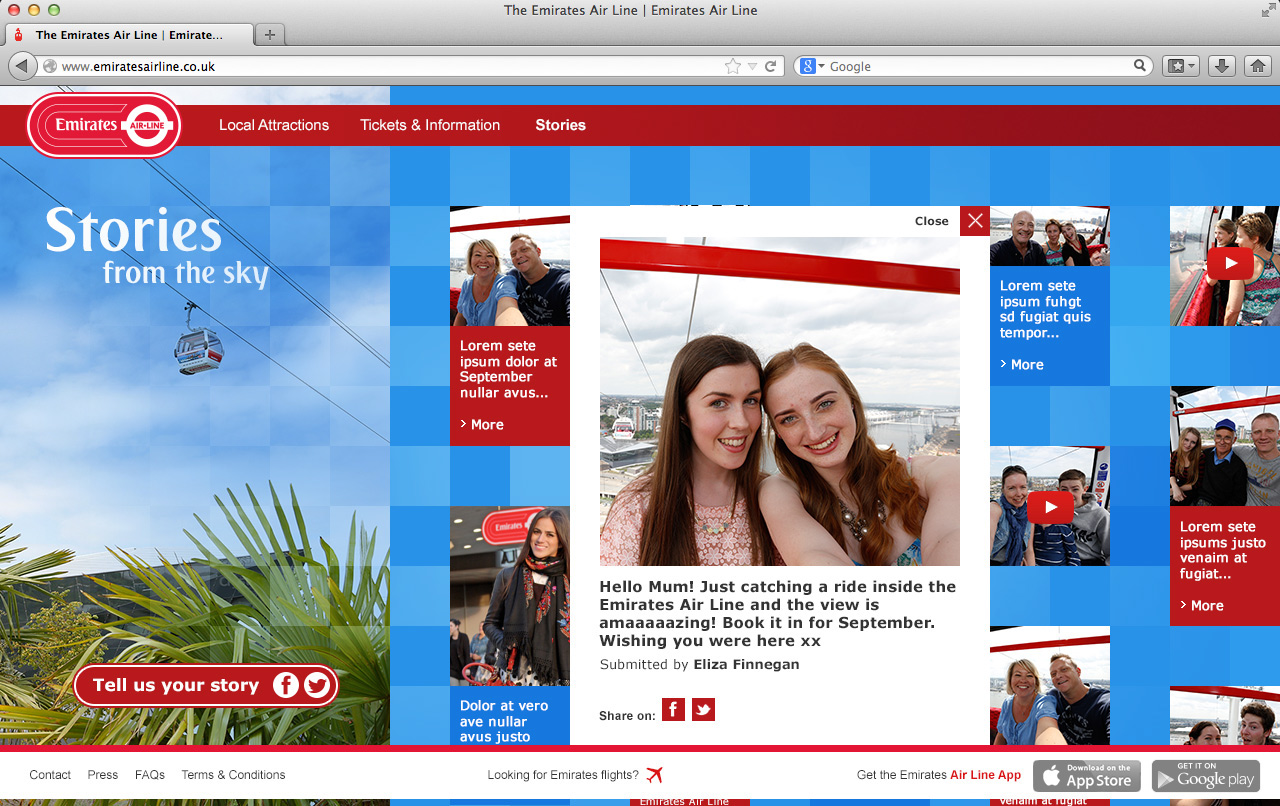
Task: Select The Emirates Air Line browser tab
Action: tap(128, 35)
